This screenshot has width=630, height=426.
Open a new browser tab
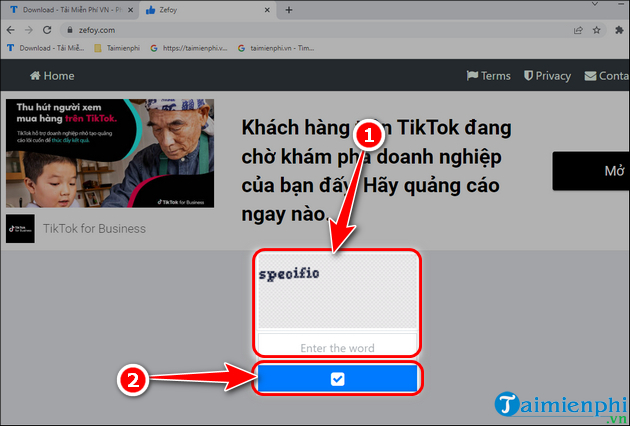(289, 10)
